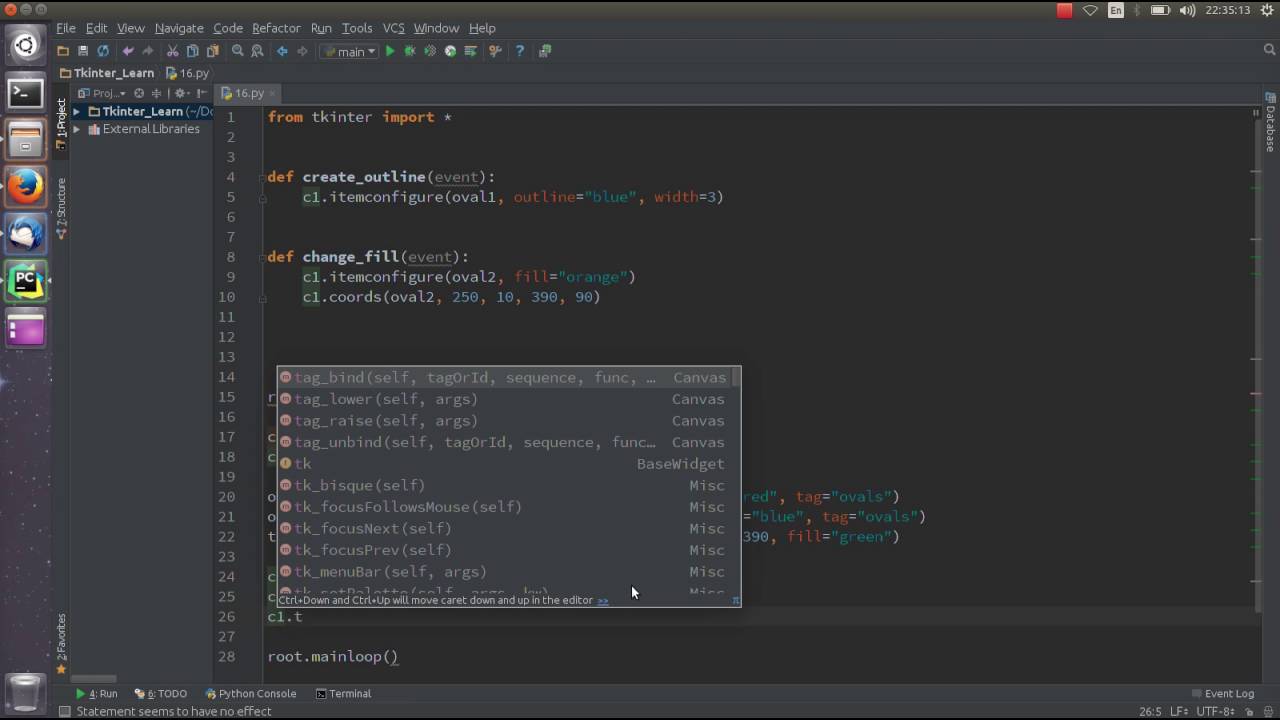1280x720 pixels.
Task: Click the Paste clipboard icon
Action: click(213, 51)
